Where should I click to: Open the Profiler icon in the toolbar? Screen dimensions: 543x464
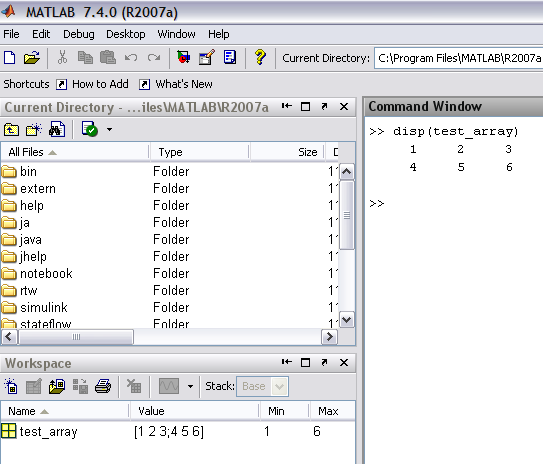(x=230, y=57)
